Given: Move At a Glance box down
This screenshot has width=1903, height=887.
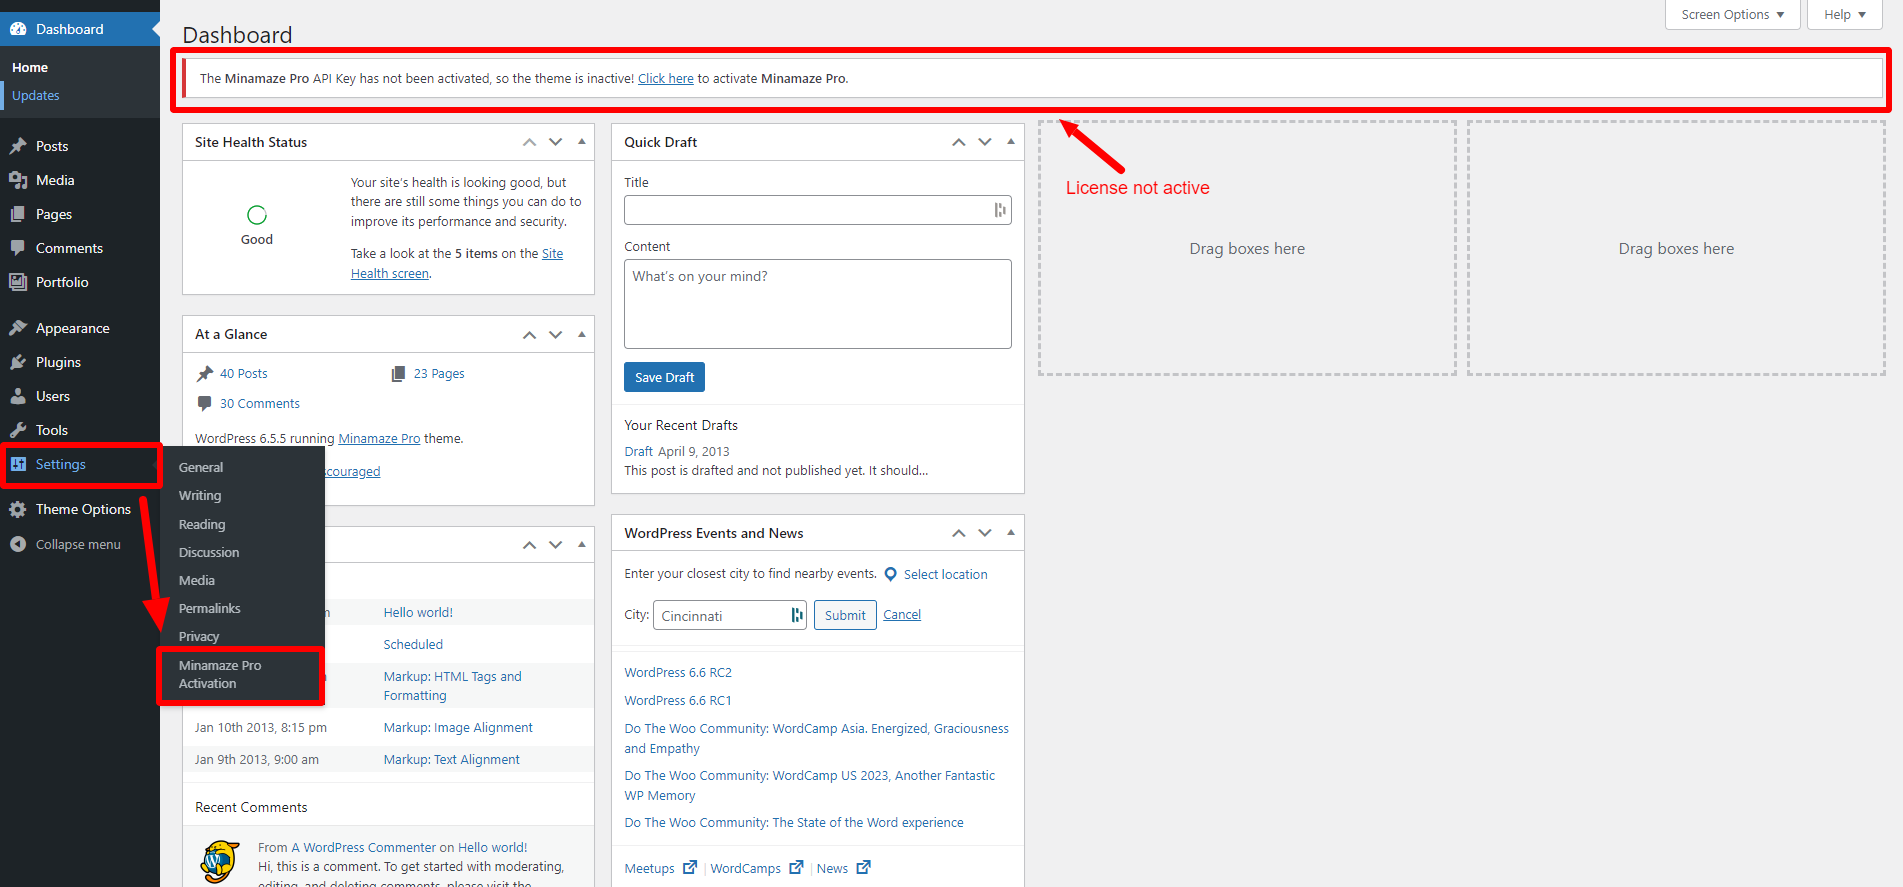Looking at the screenshot, I should coord(556,334).
